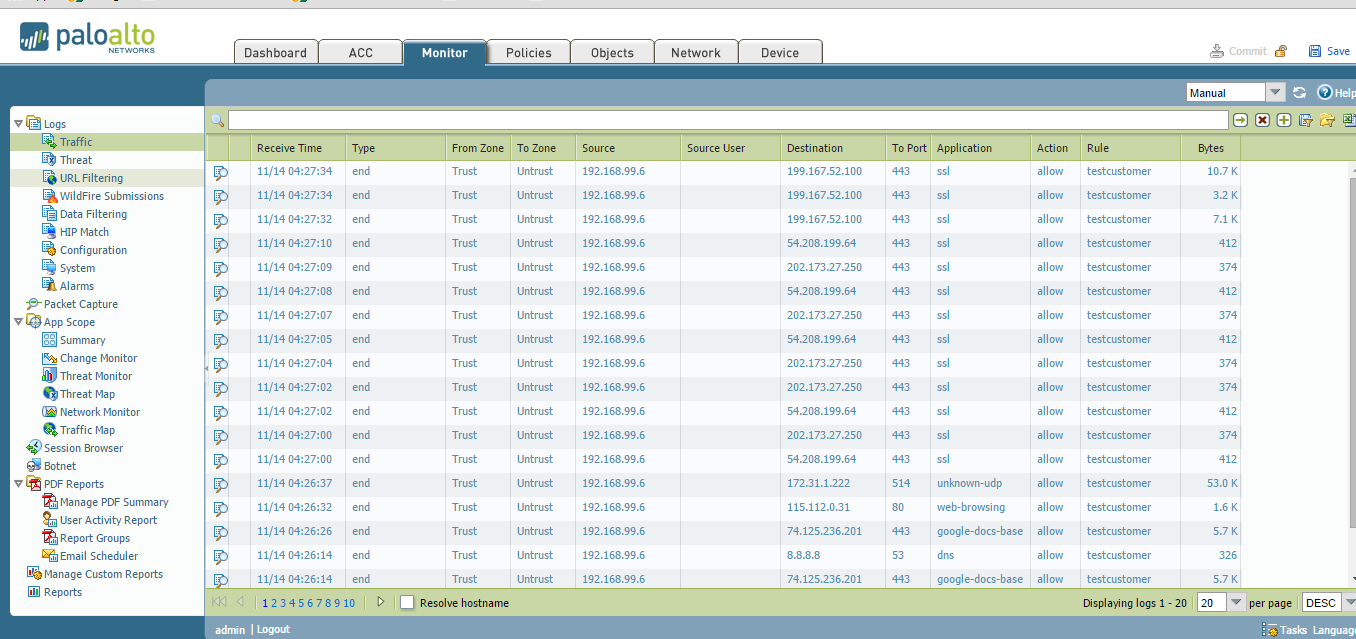Enable the Resolve hostname checkbox

point(407,603)
